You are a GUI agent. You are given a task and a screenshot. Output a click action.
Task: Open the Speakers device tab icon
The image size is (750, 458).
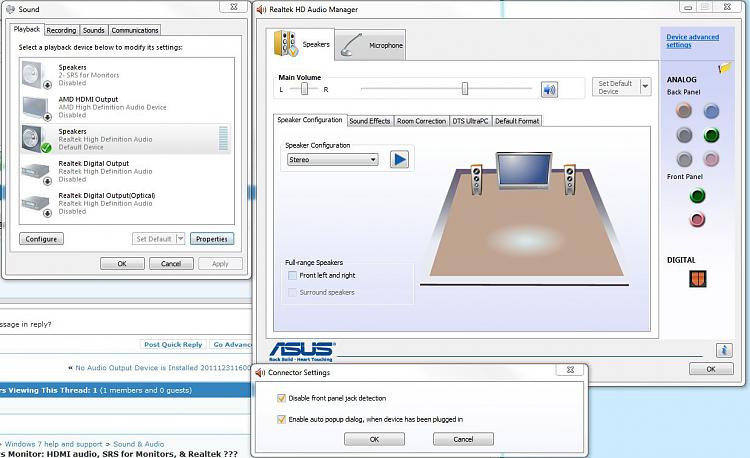[x=286, y=44]
